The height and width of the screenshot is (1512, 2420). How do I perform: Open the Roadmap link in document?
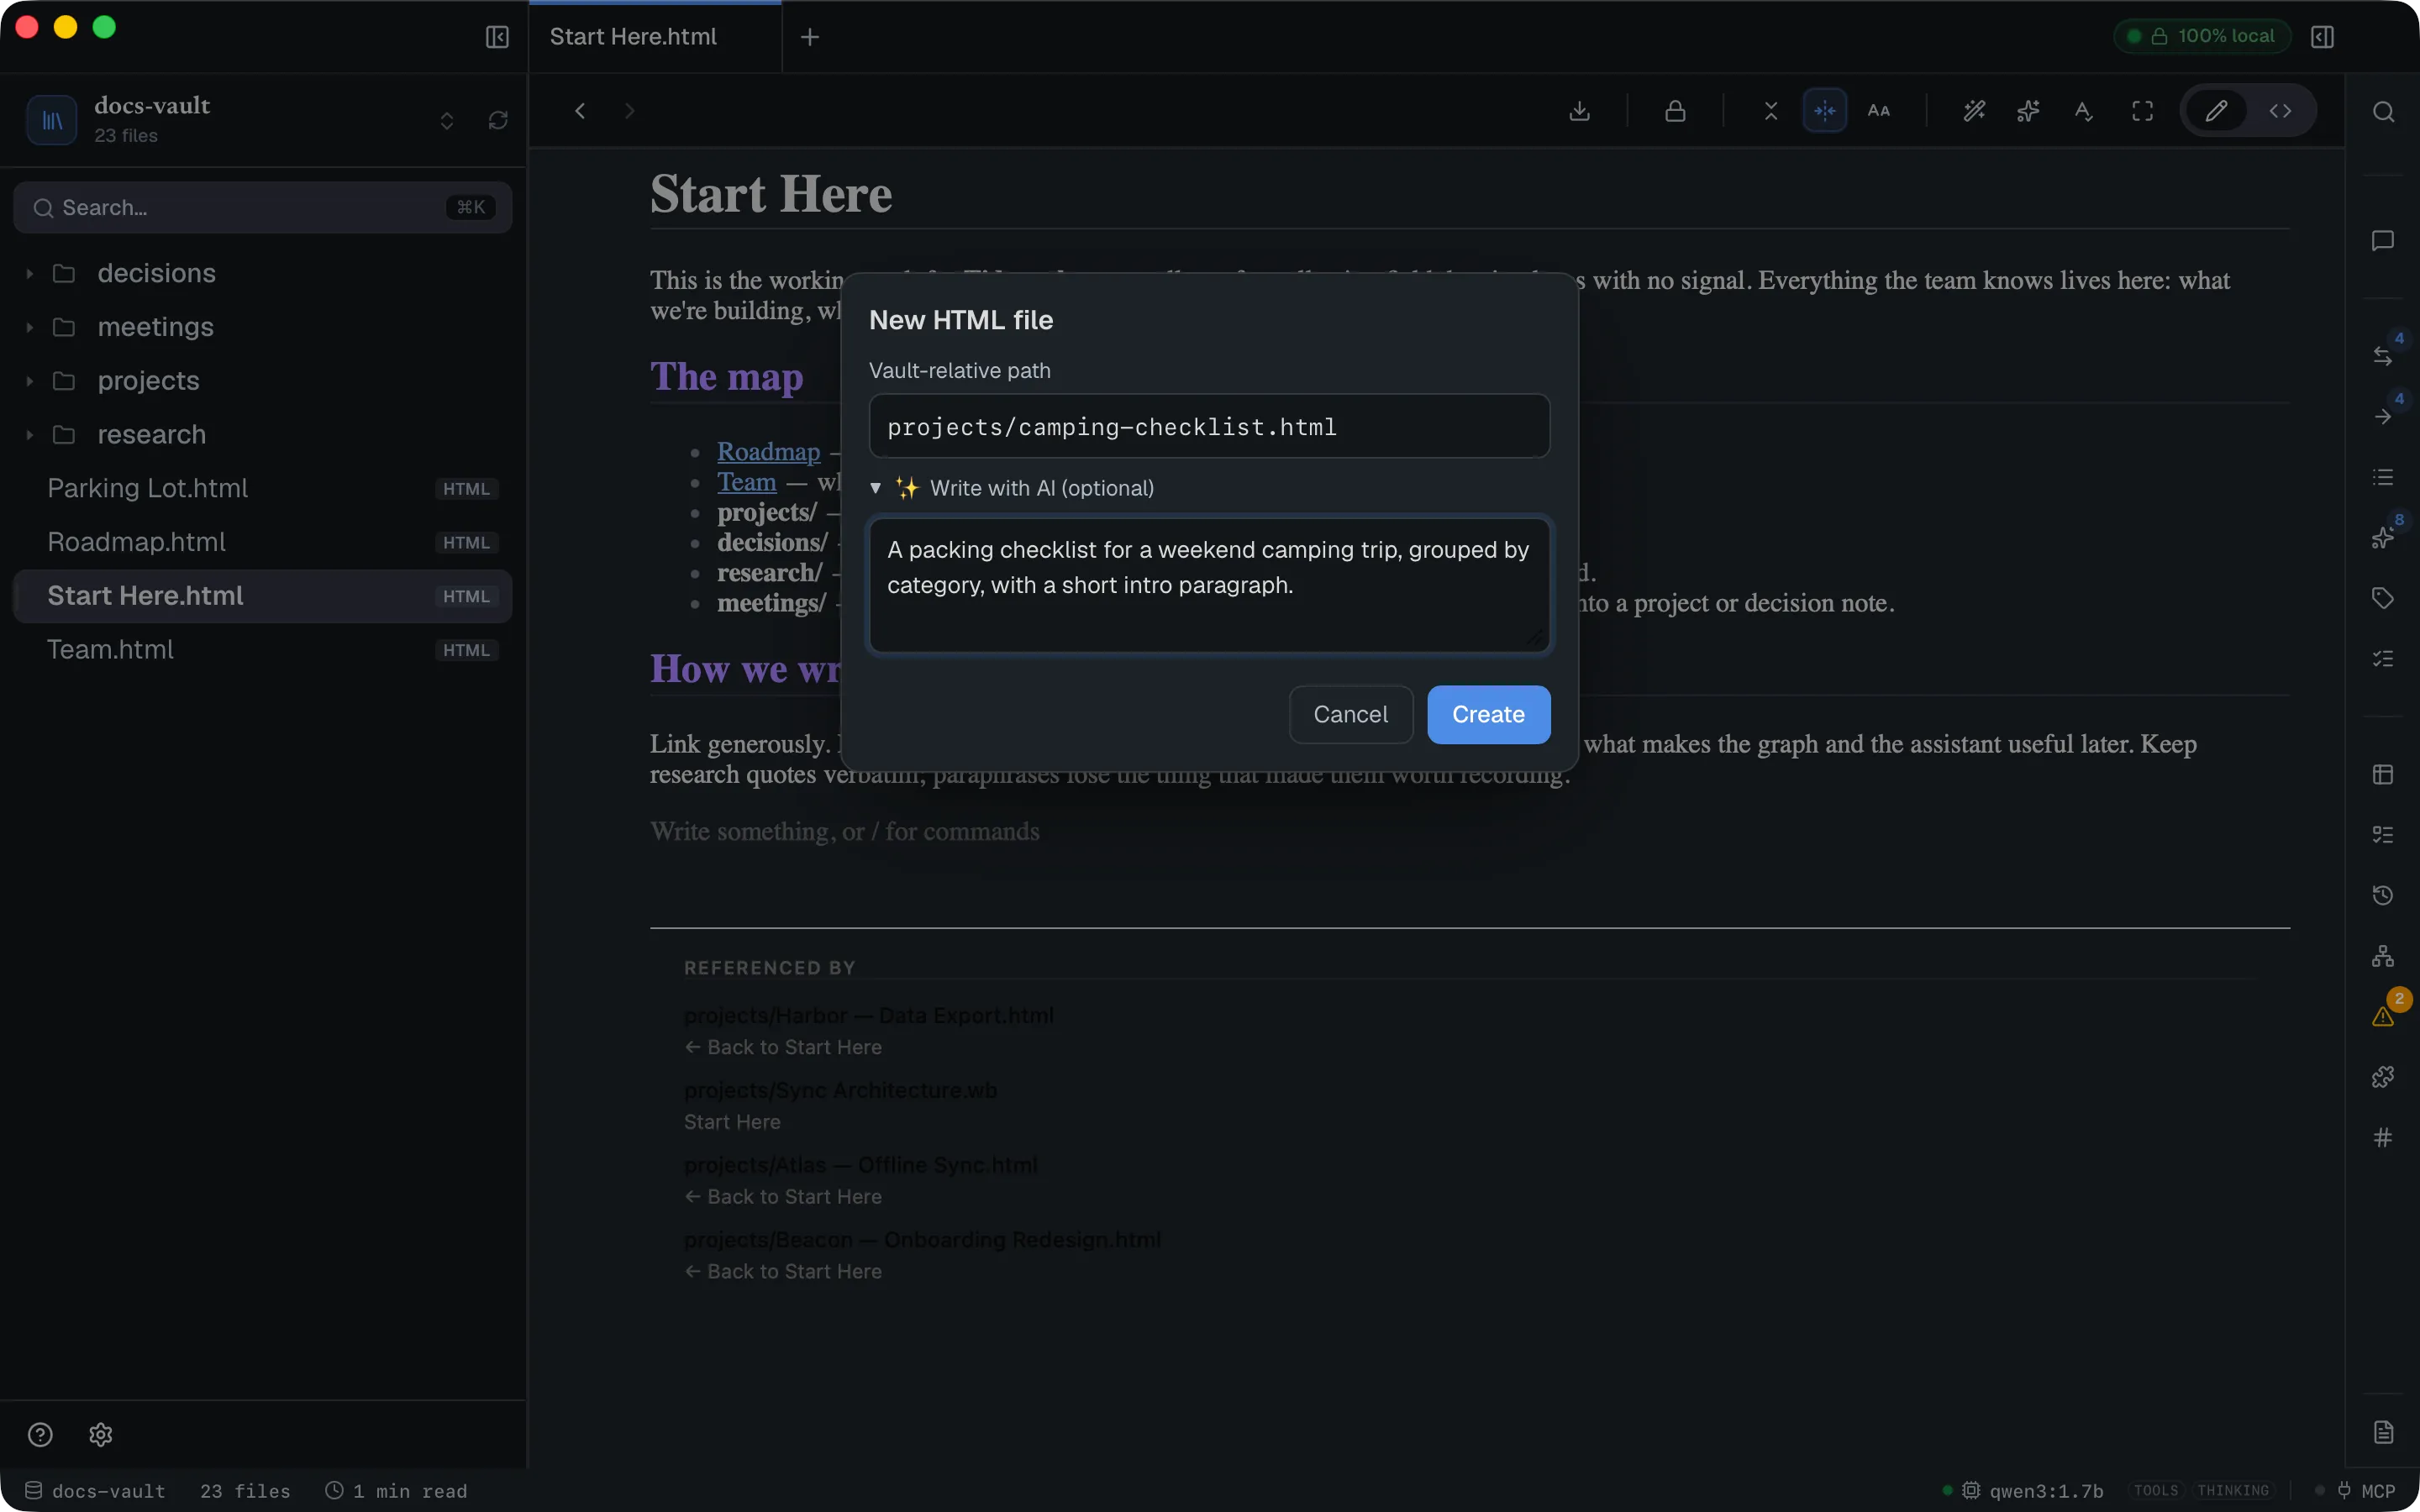pos(768,452)
